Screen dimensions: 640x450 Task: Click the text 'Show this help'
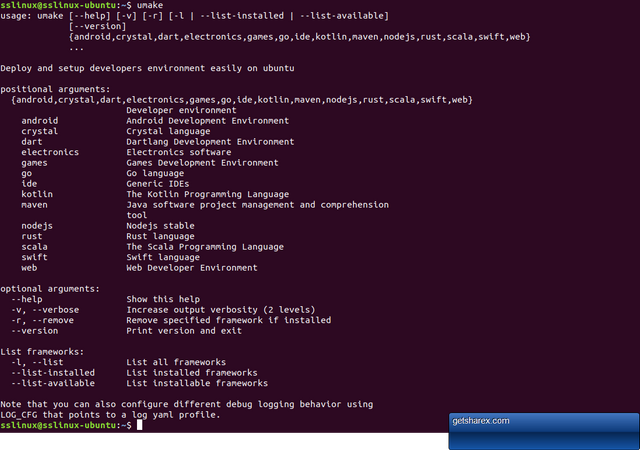pos(163,299)
